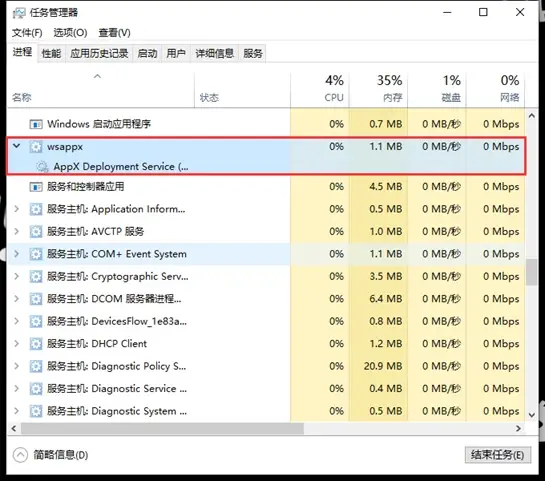Switch to the 用户 tab

point(176,54)
